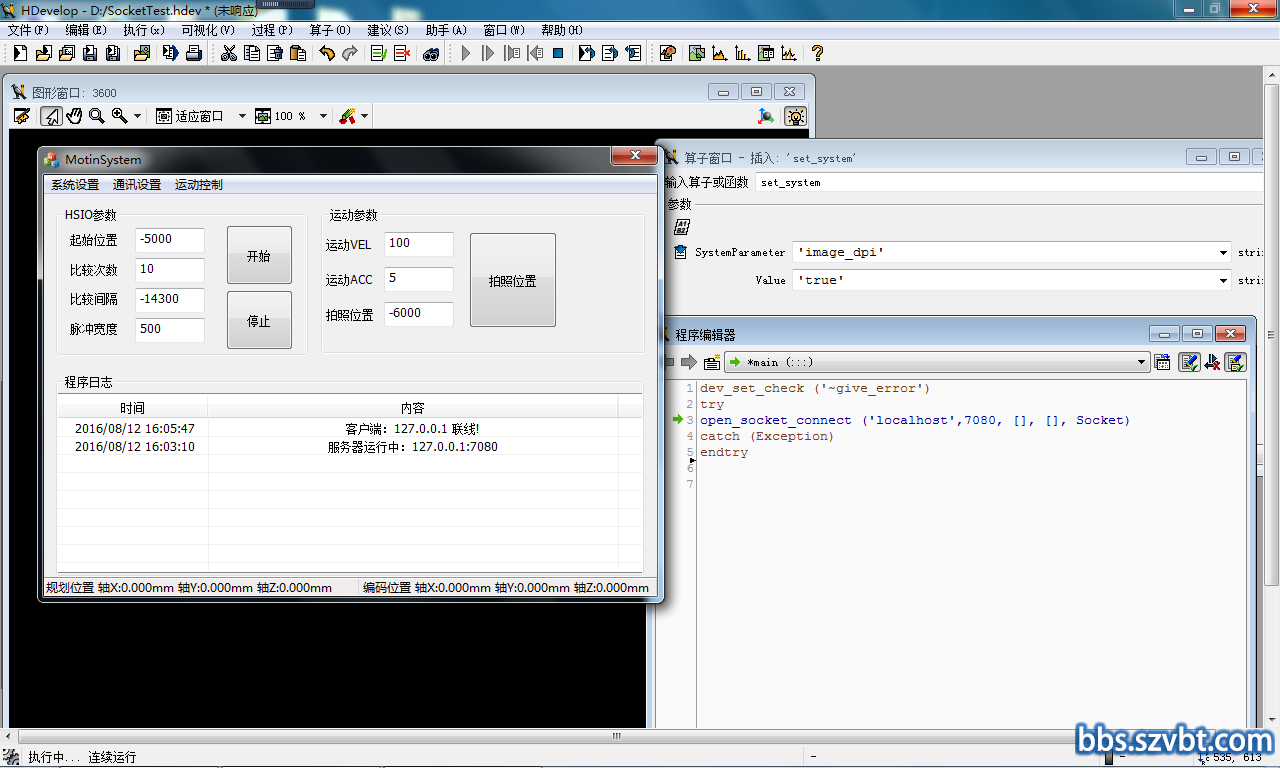Open the 助手(A) menu
The height and width of the screenshot is (768, 1280).
point(446,30)
